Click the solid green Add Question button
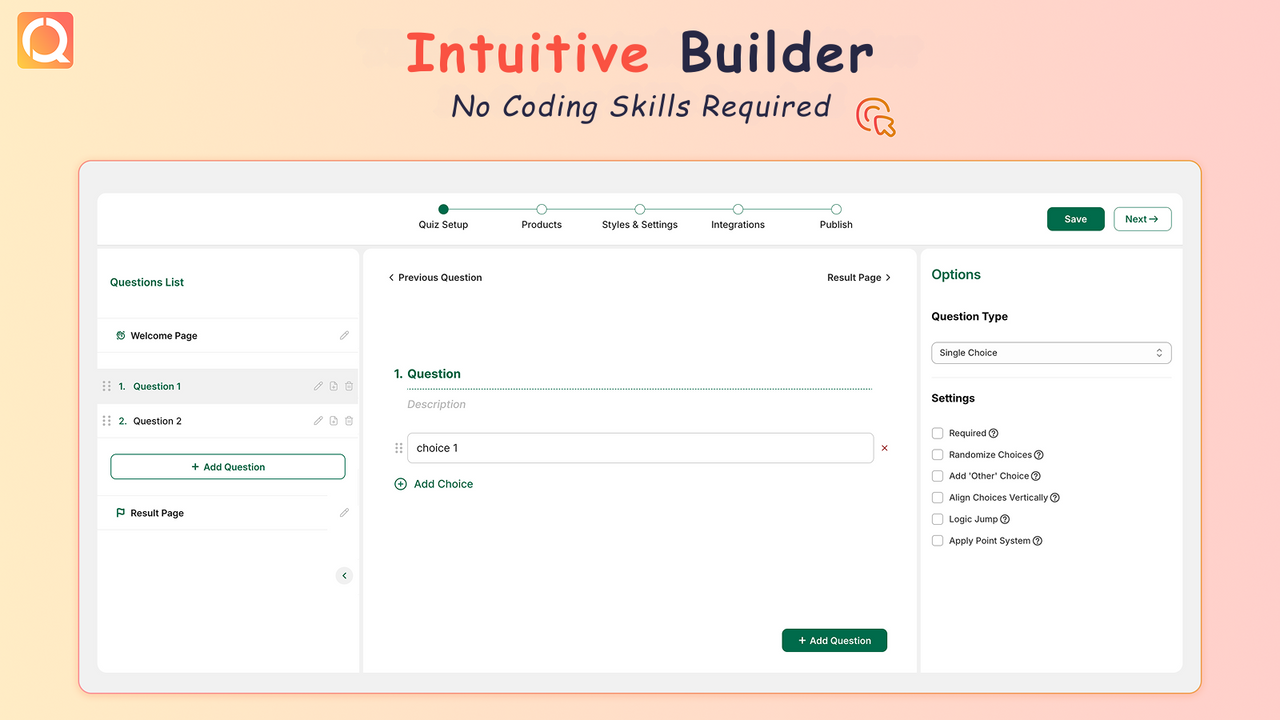 tap(834, 641)
